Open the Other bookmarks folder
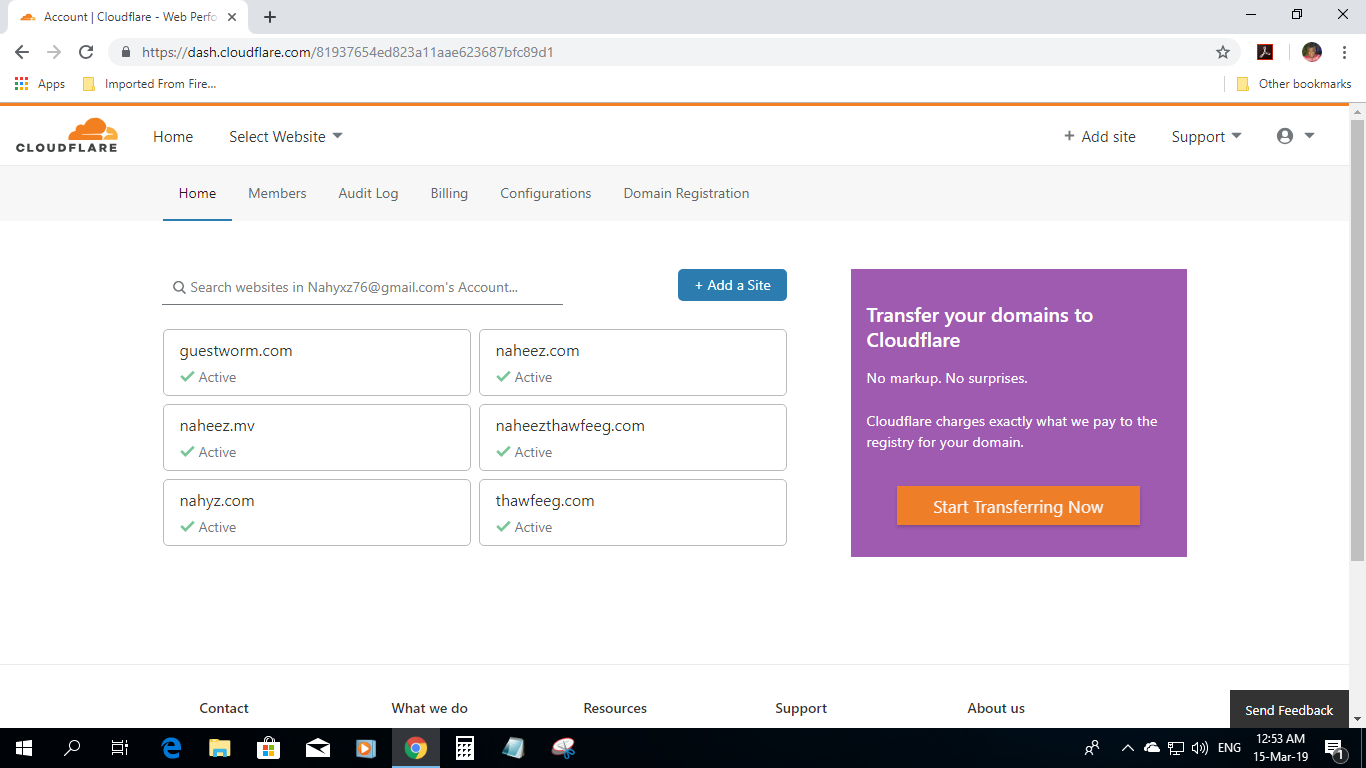The image size is (1366, 768). click(1294, 84)
